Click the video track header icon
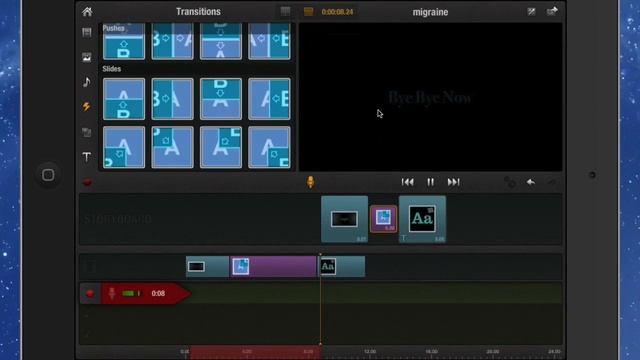 [x=90, y=267]
